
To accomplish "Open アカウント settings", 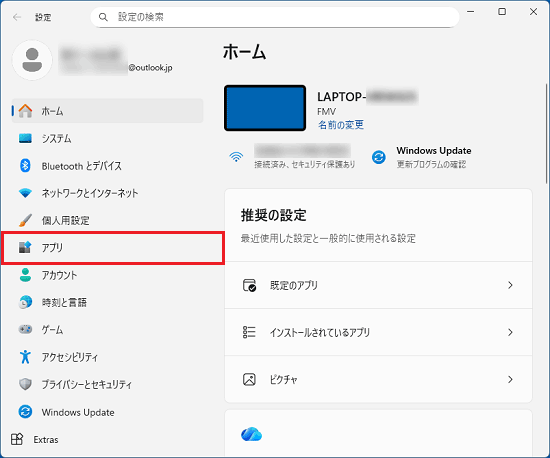I will click(107, 275).
